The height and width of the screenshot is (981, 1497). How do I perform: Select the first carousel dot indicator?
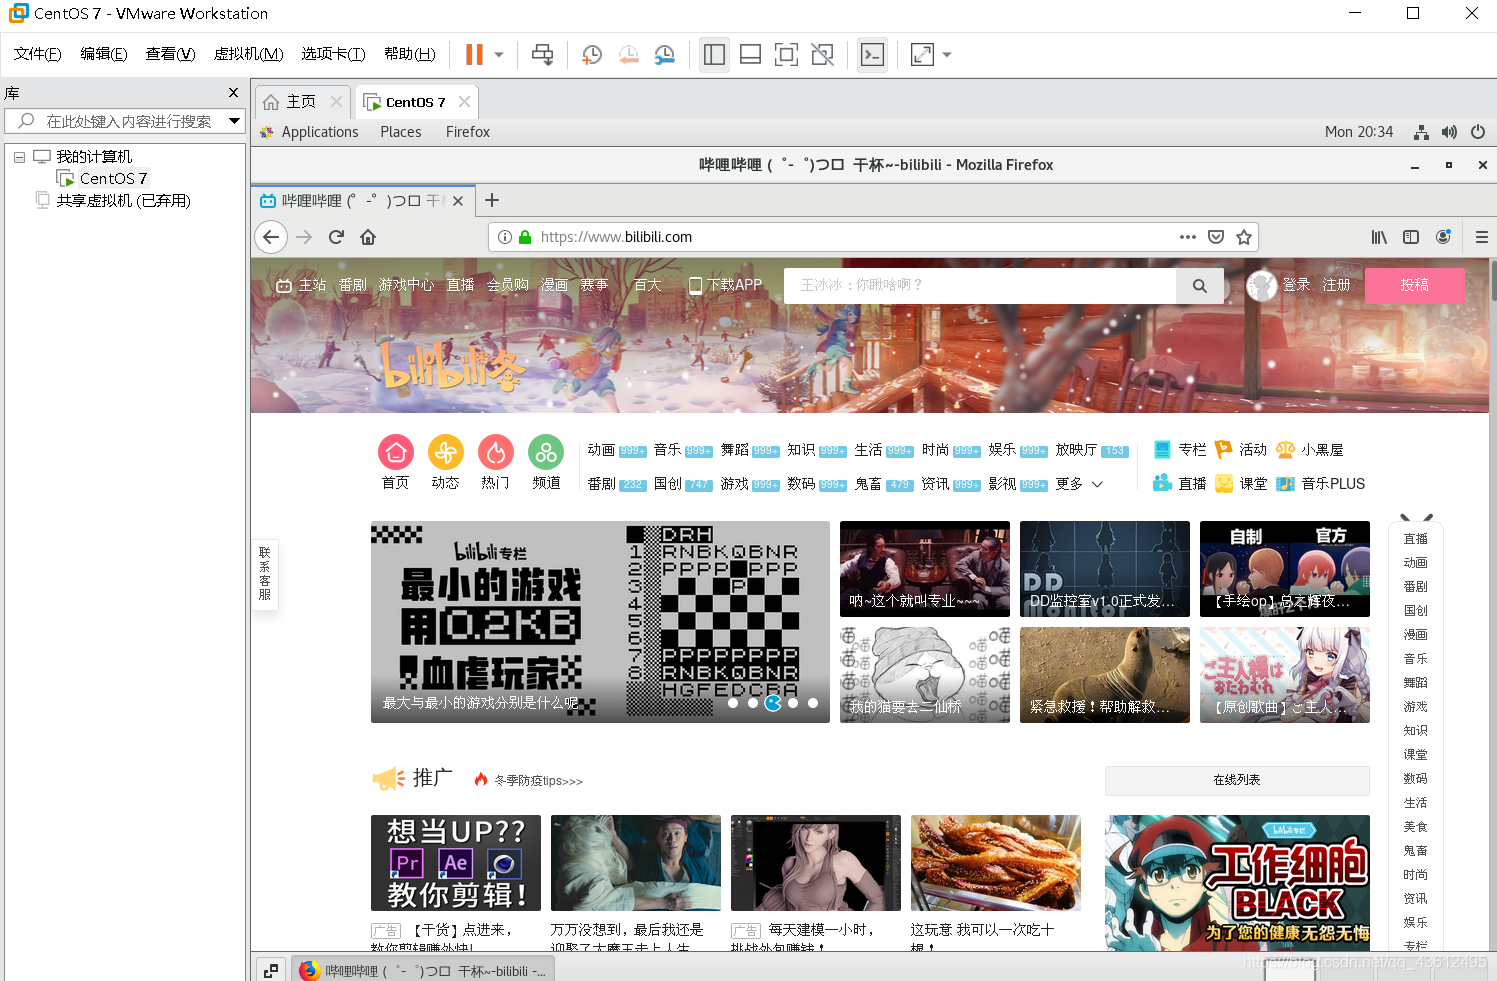coord(733,703)
